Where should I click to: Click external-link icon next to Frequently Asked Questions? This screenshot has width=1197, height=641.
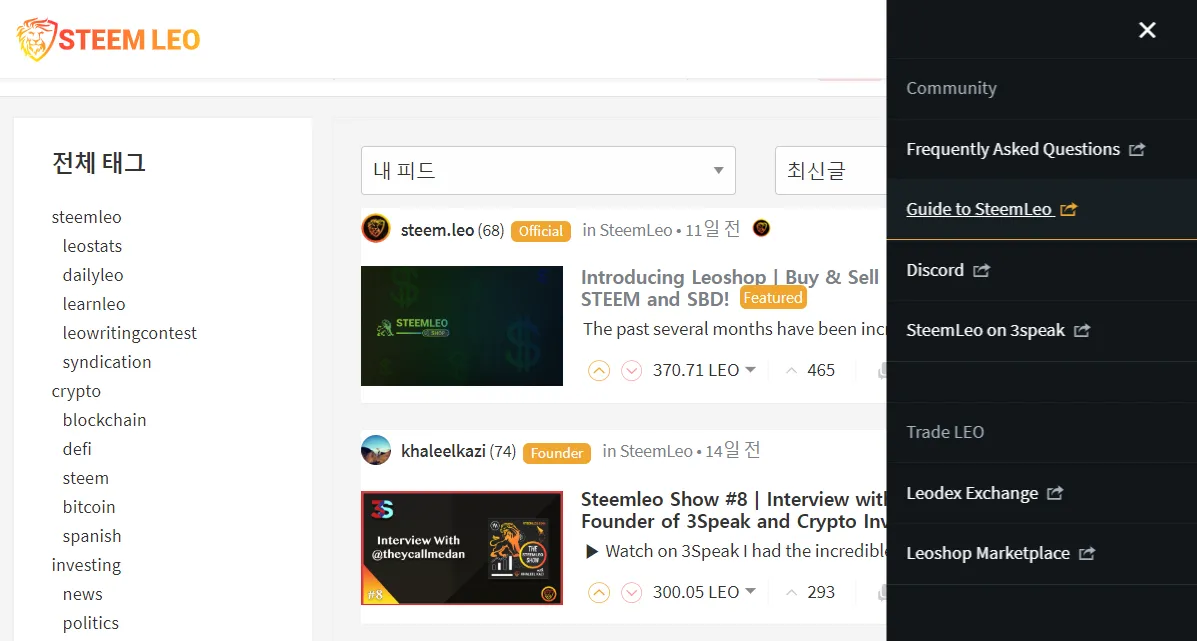click(x=1137, y=150)
